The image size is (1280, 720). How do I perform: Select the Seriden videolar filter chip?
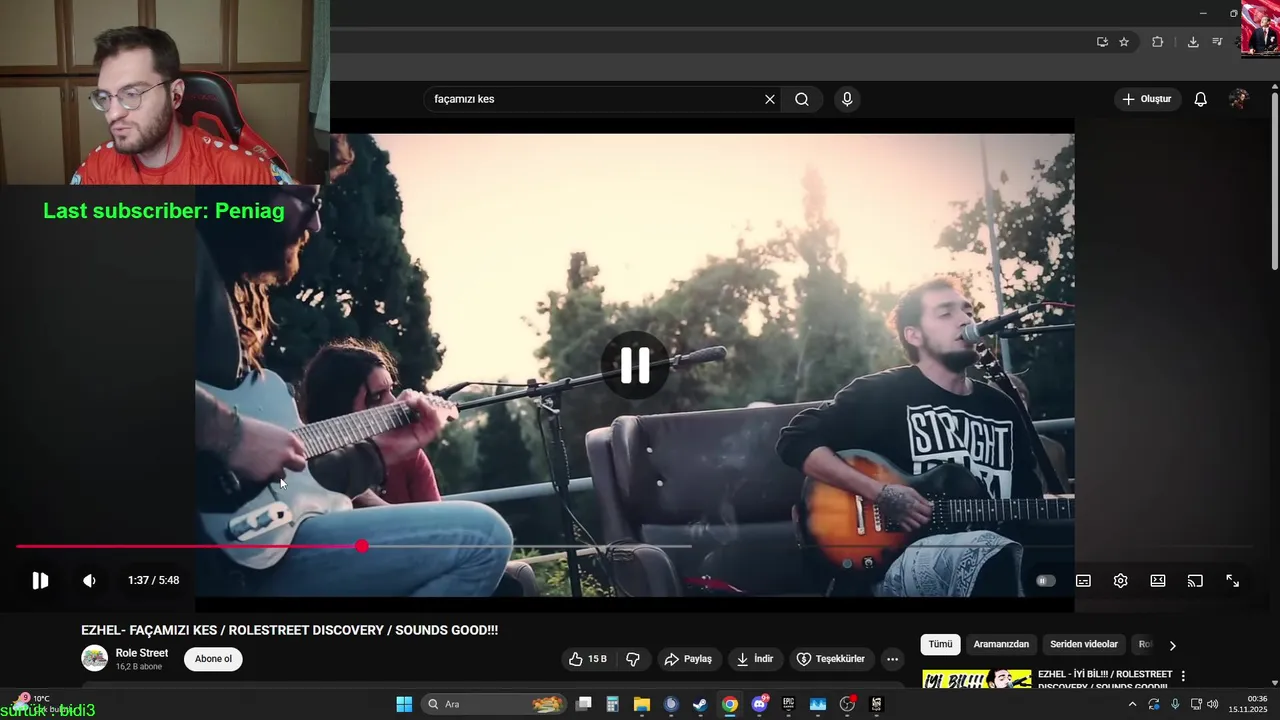coord(1084,645)
